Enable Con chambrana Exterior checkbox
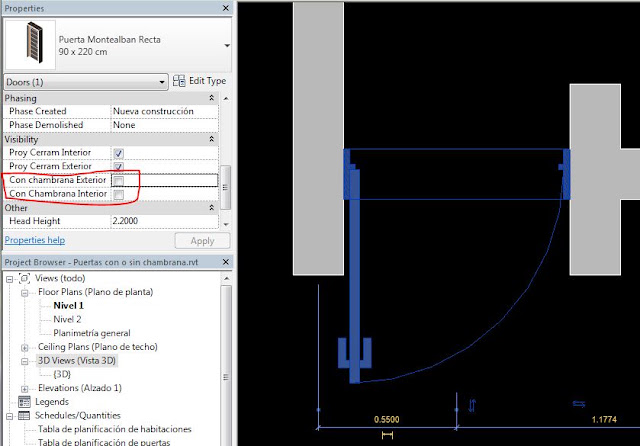Screen dimensions: 640x446 point(118,181)
